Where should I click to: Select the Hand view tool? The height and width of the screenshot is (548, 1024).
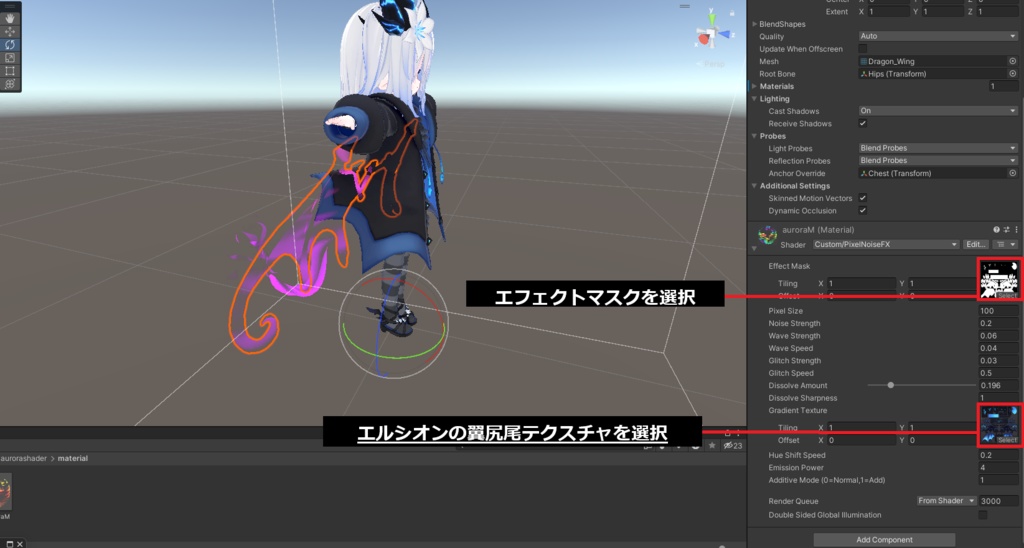point(10,18)
